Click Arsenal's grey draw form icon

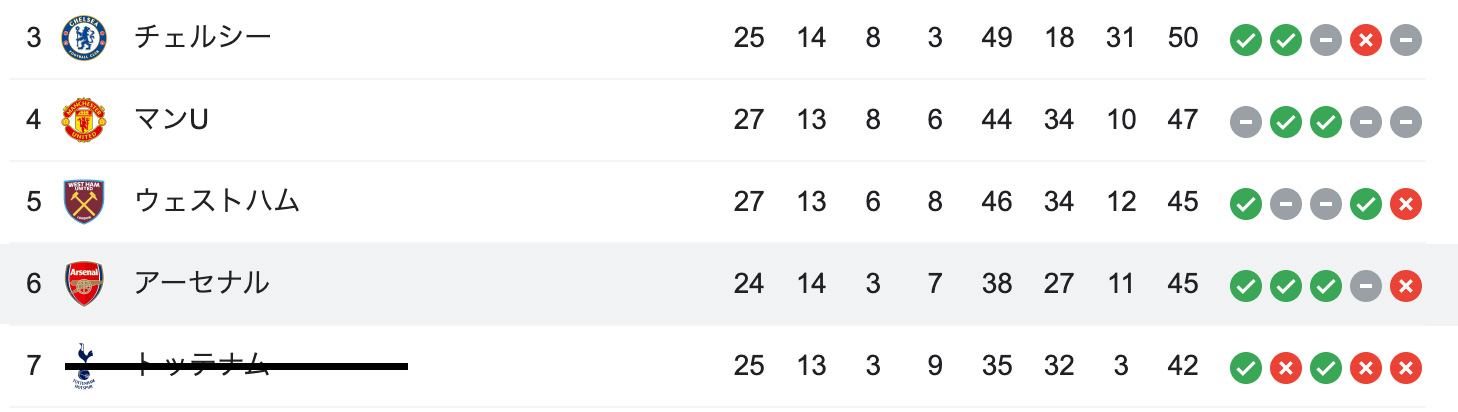pos(1365,287)
